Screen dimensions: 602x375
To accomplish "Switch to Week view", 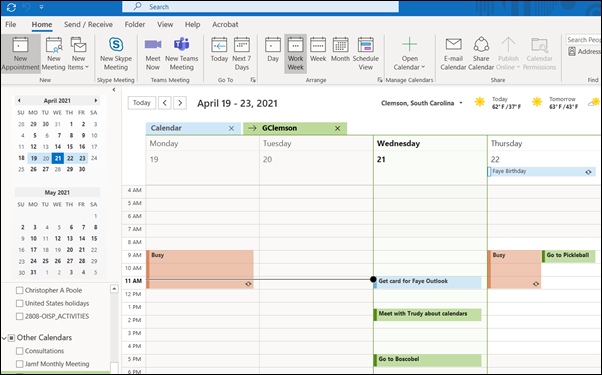I will [x=318, y=50].
